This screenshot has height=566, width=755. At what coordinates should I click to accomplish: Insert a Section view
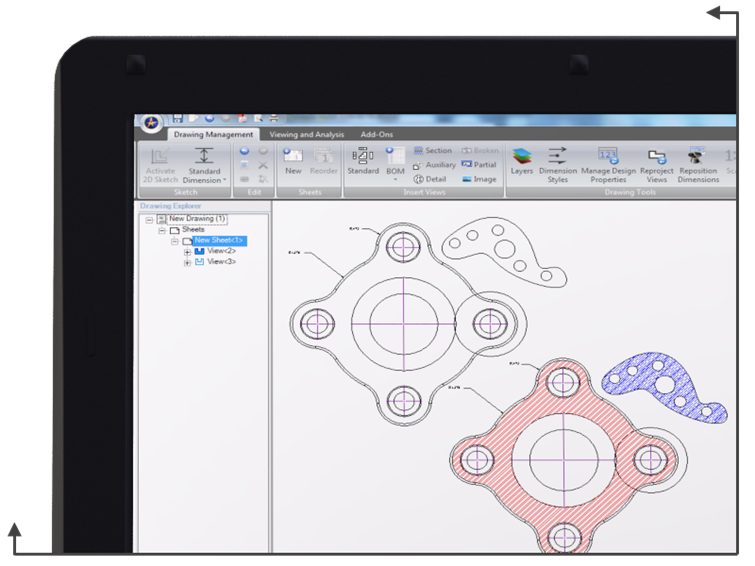point(432,151)
